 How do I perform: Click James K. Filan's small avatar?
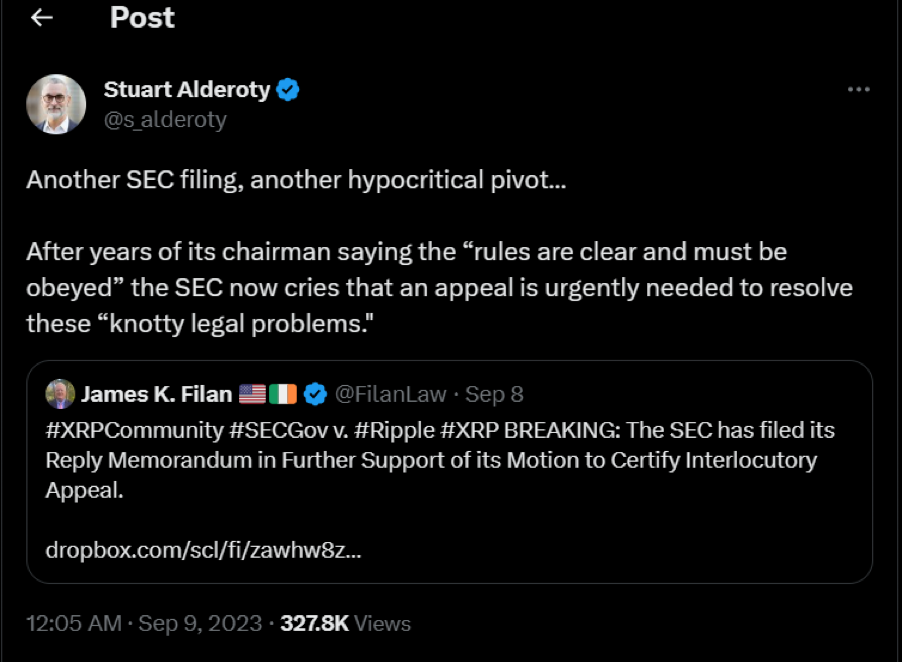[60, 394]
